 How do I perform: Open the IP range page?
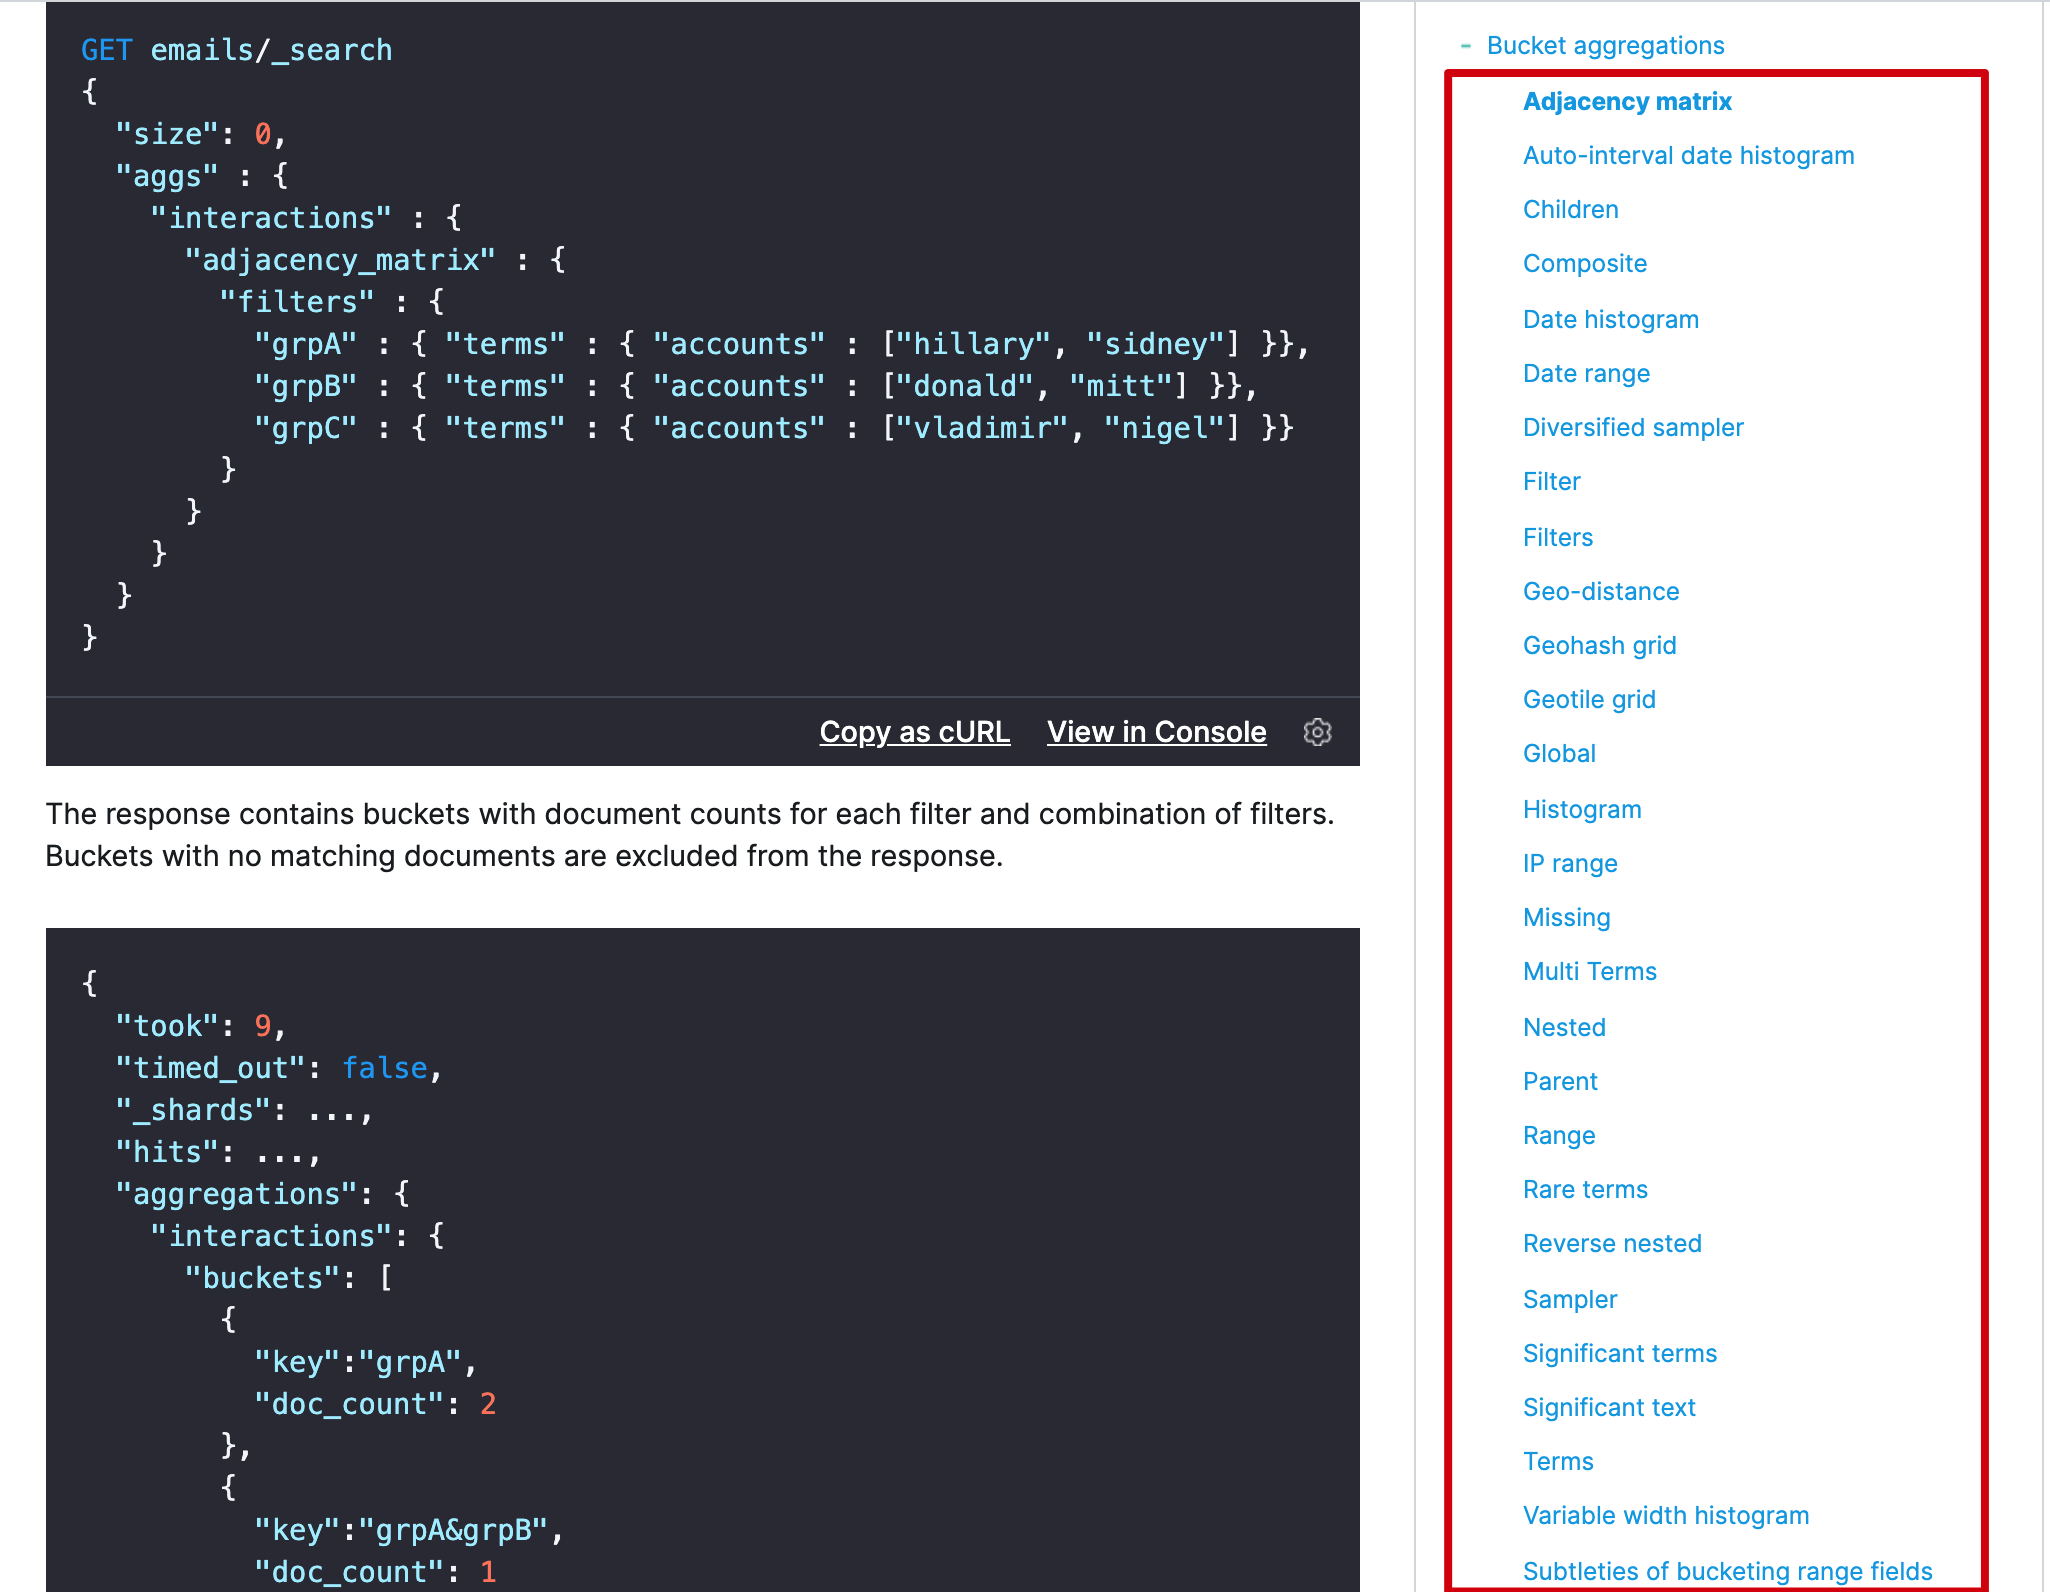1569,863
